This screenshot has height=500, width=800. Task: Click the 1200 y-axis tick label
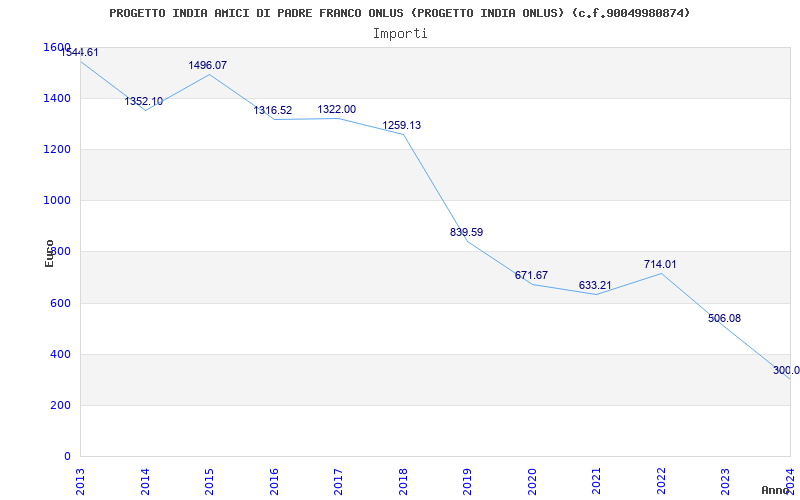[57, 149]
